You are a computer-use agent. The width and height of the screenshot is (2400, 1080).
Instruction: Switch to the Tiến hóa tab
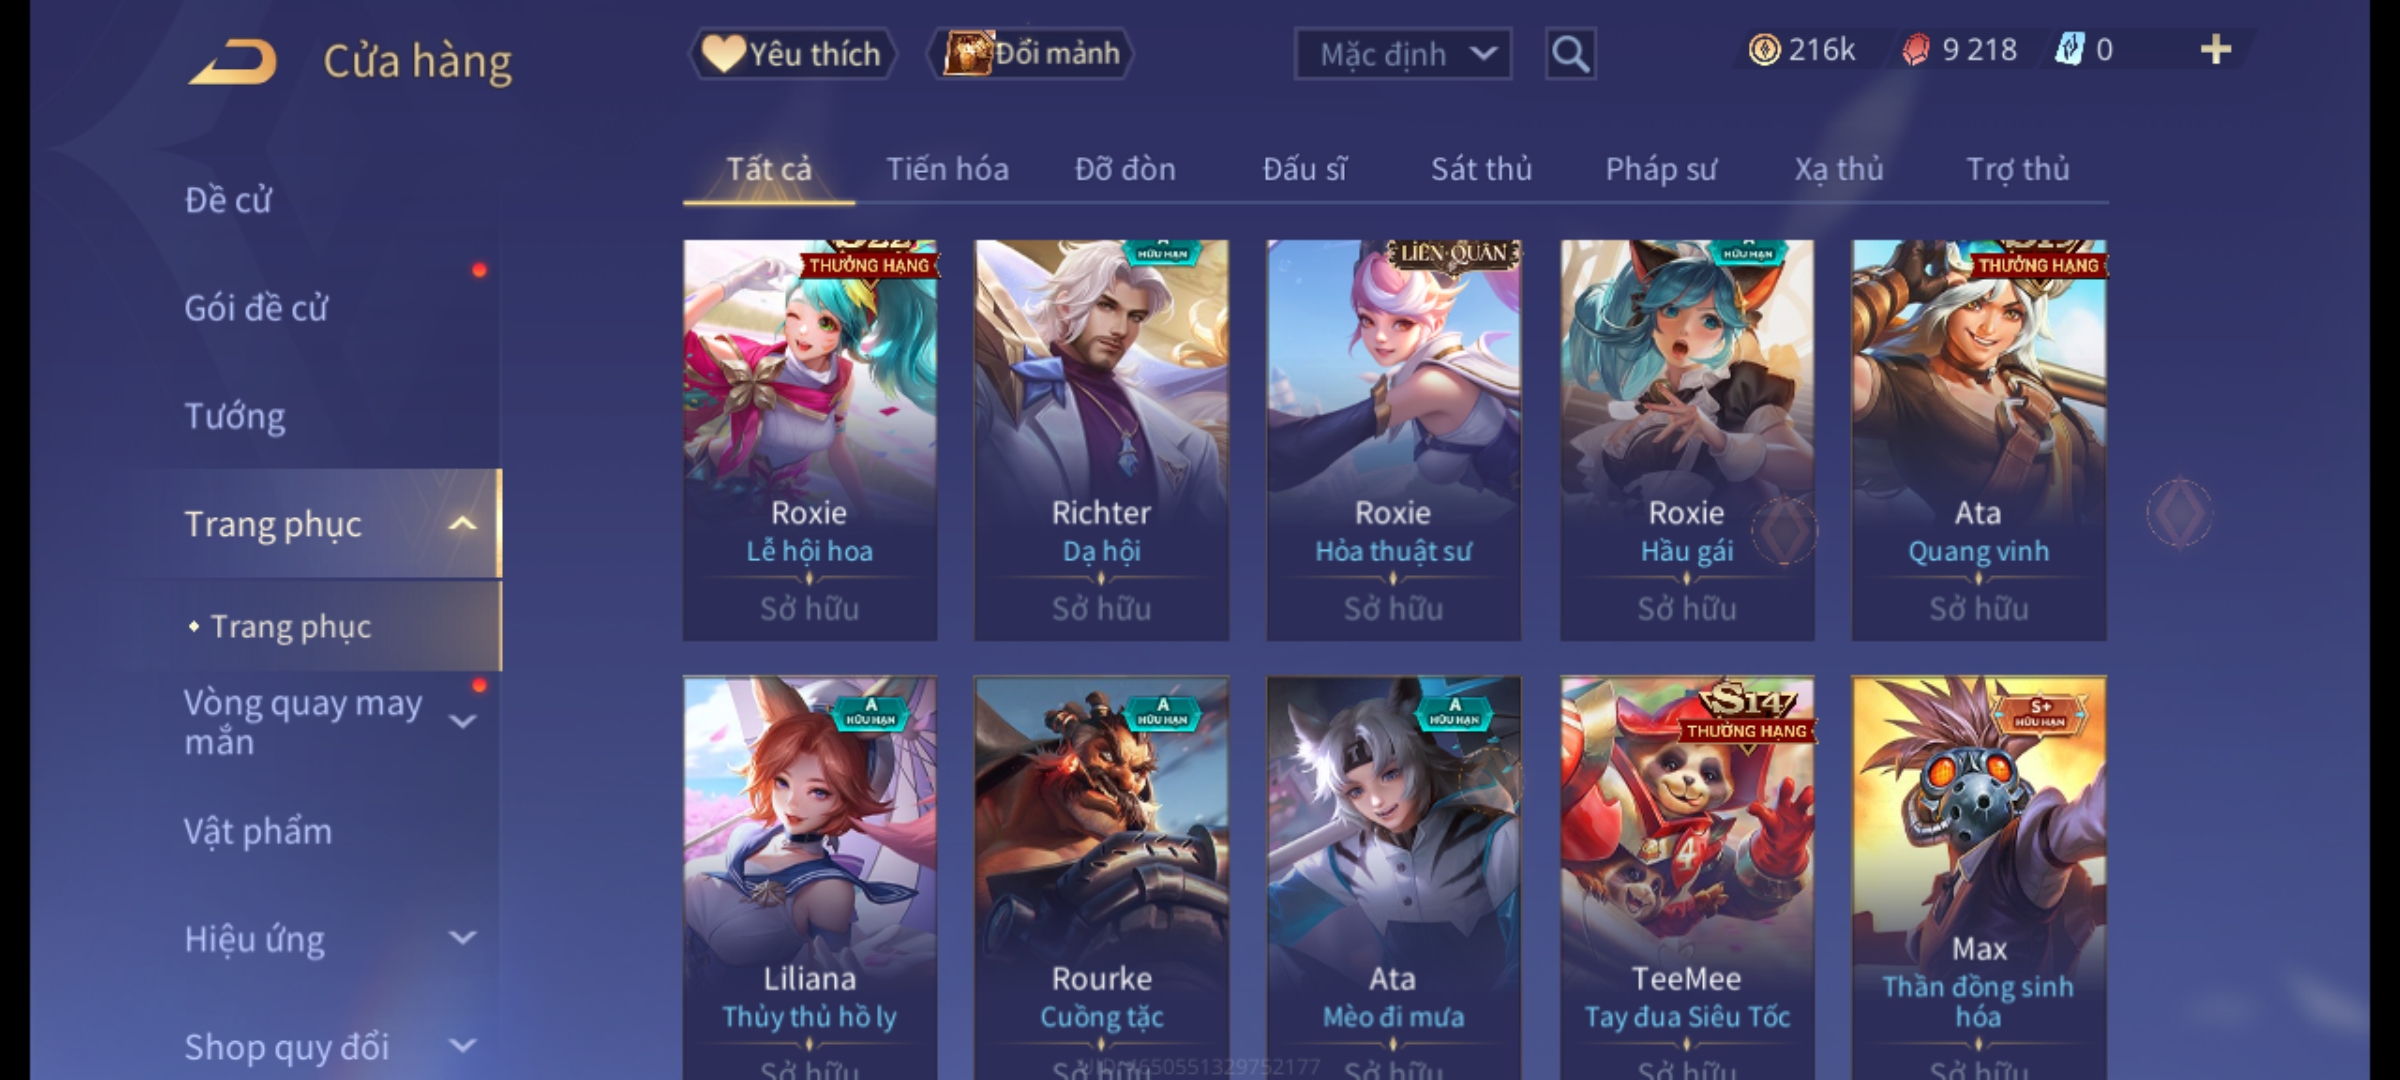click(x=947, y=169)
